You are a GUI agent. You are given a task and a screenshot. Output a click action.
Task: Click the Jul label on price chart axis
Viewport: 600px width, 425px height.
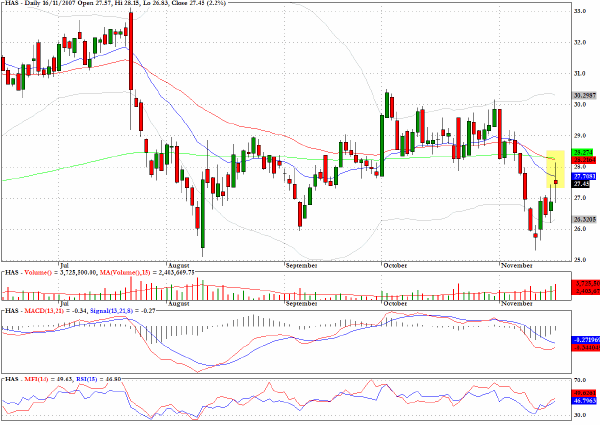pyautogui.click(x=65, y=265)
